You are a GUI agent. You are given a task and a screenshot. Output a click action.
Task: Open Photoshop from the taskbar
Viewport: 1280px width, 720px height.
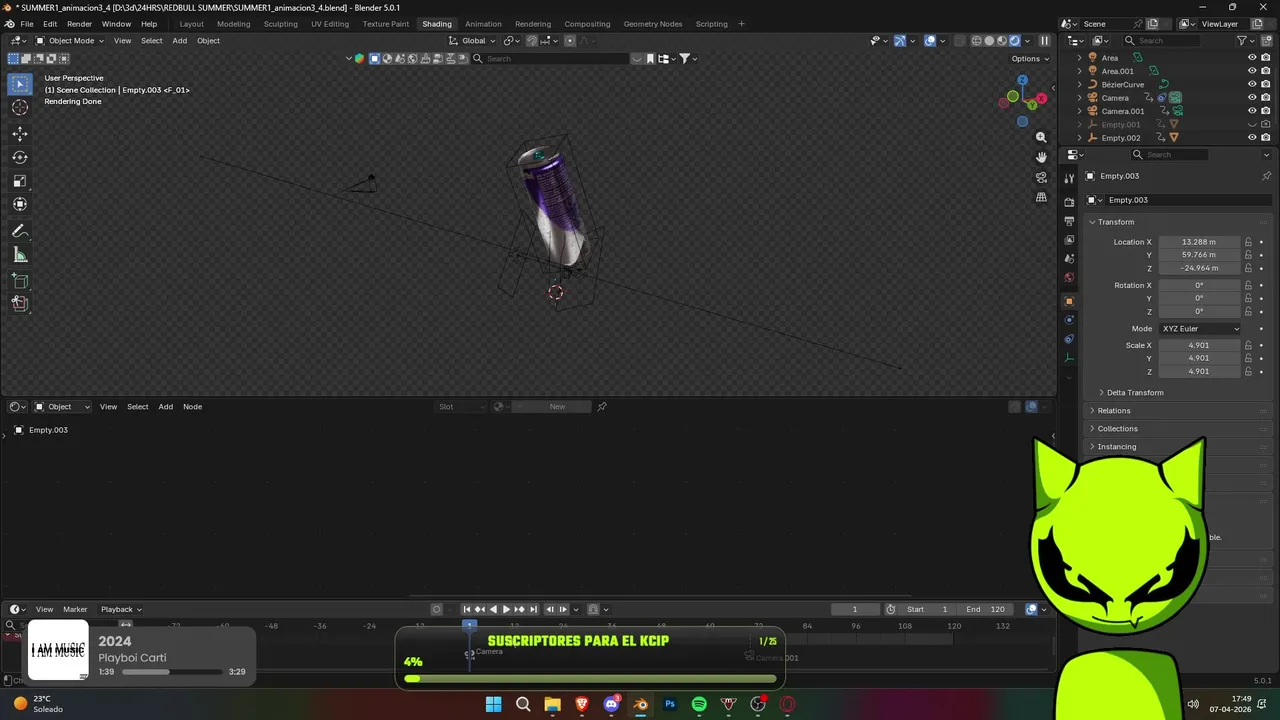point(670,704)
